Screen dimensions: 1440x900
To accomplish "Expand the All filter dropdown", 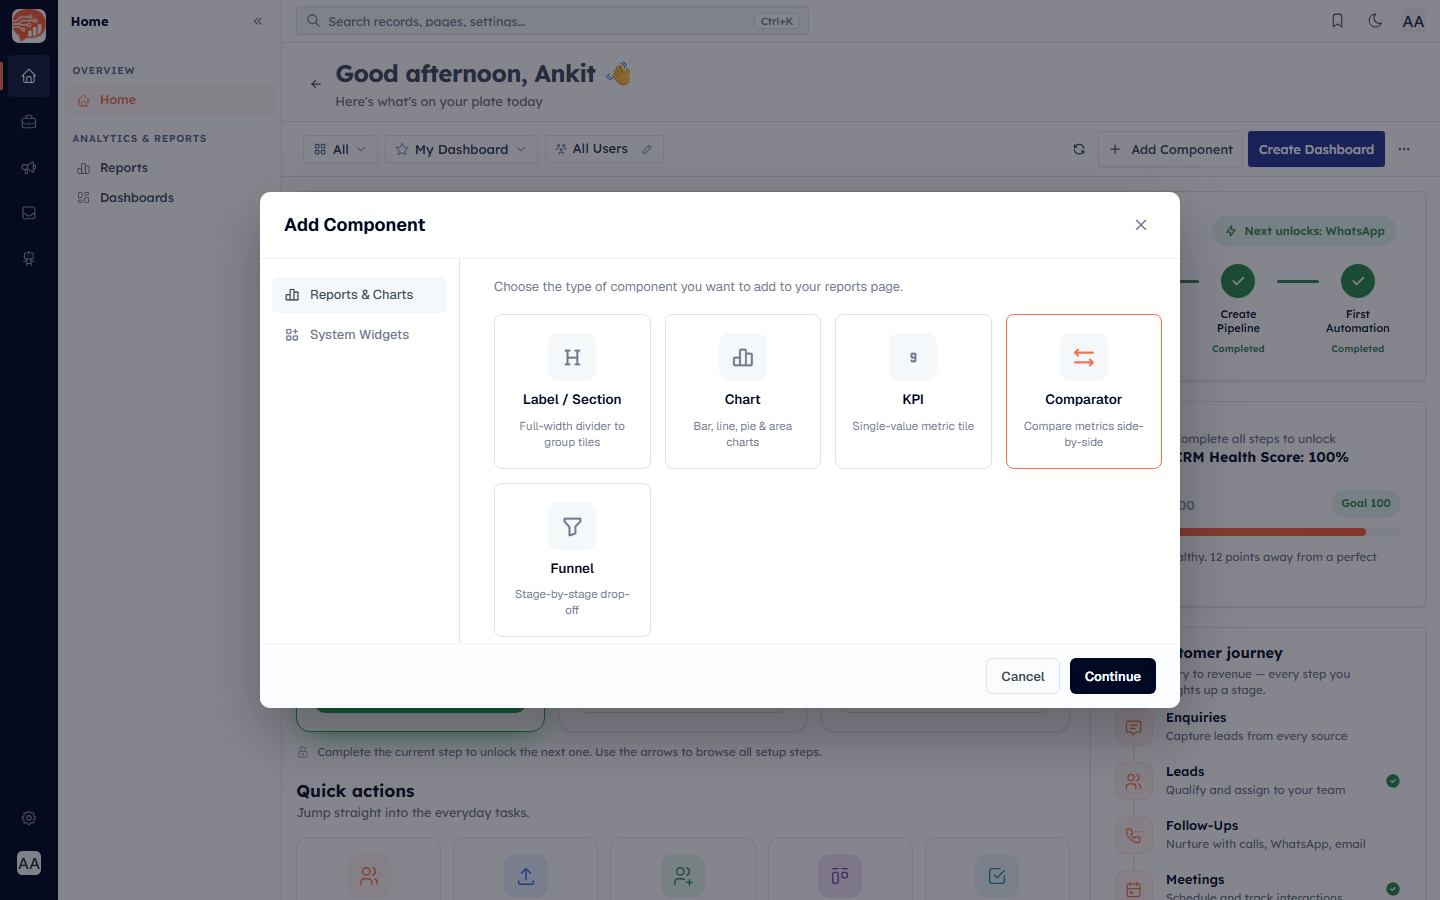I will (340, 149).
